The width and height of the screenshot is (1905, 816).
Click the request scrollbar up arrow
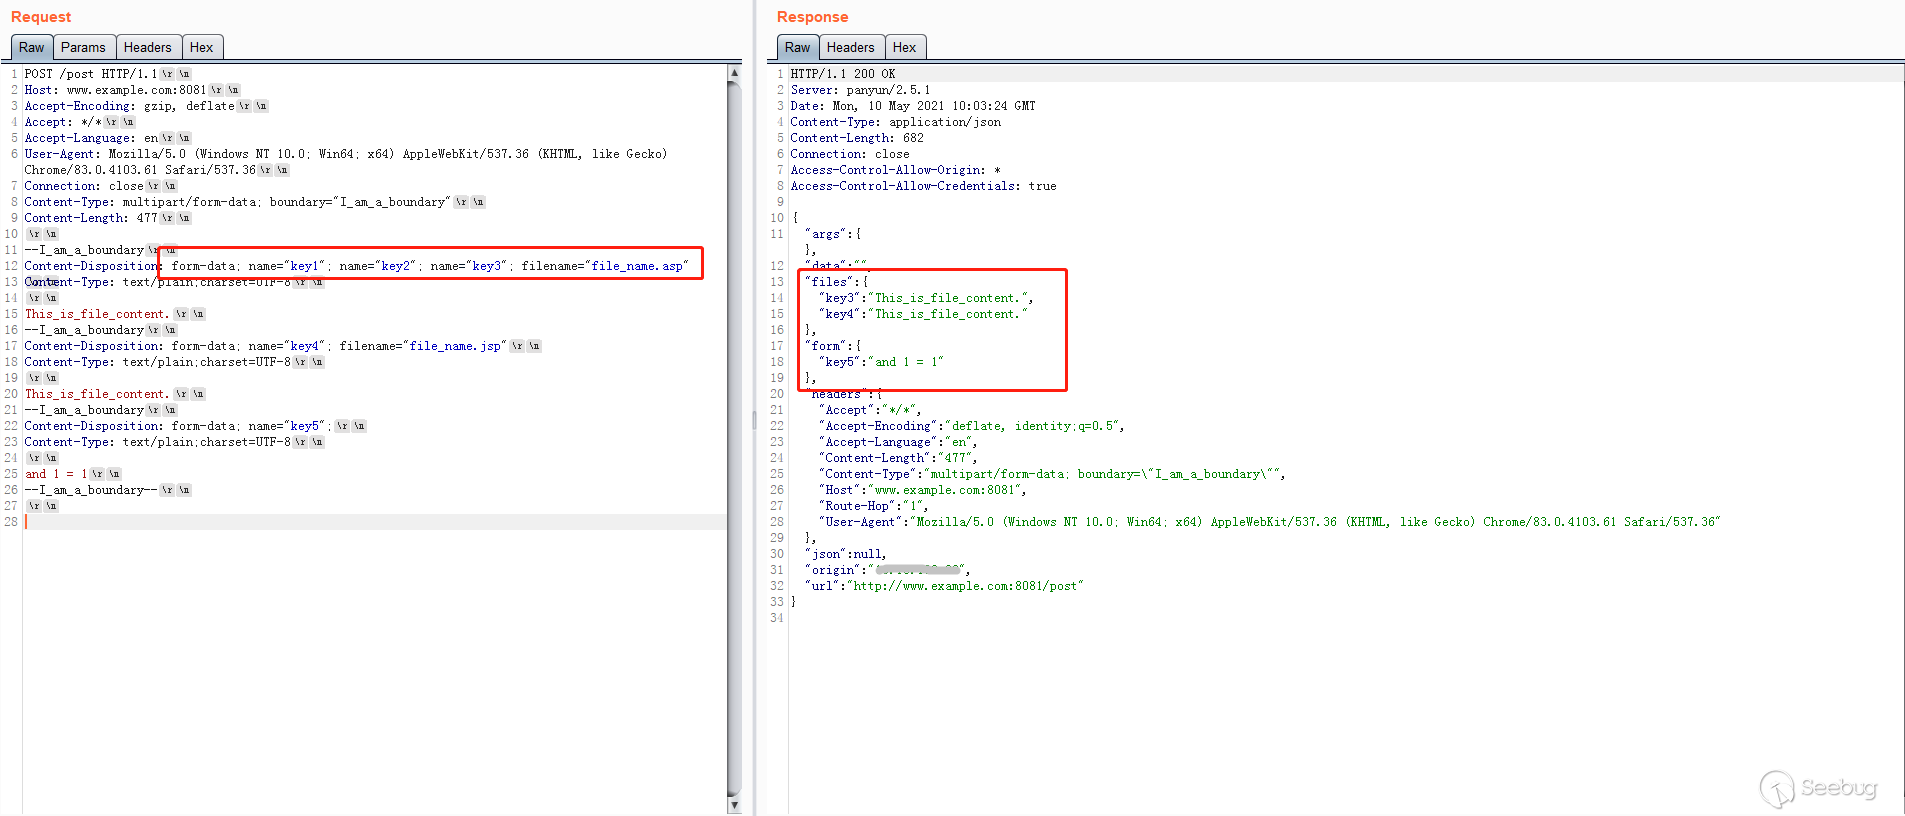(734, 73)
